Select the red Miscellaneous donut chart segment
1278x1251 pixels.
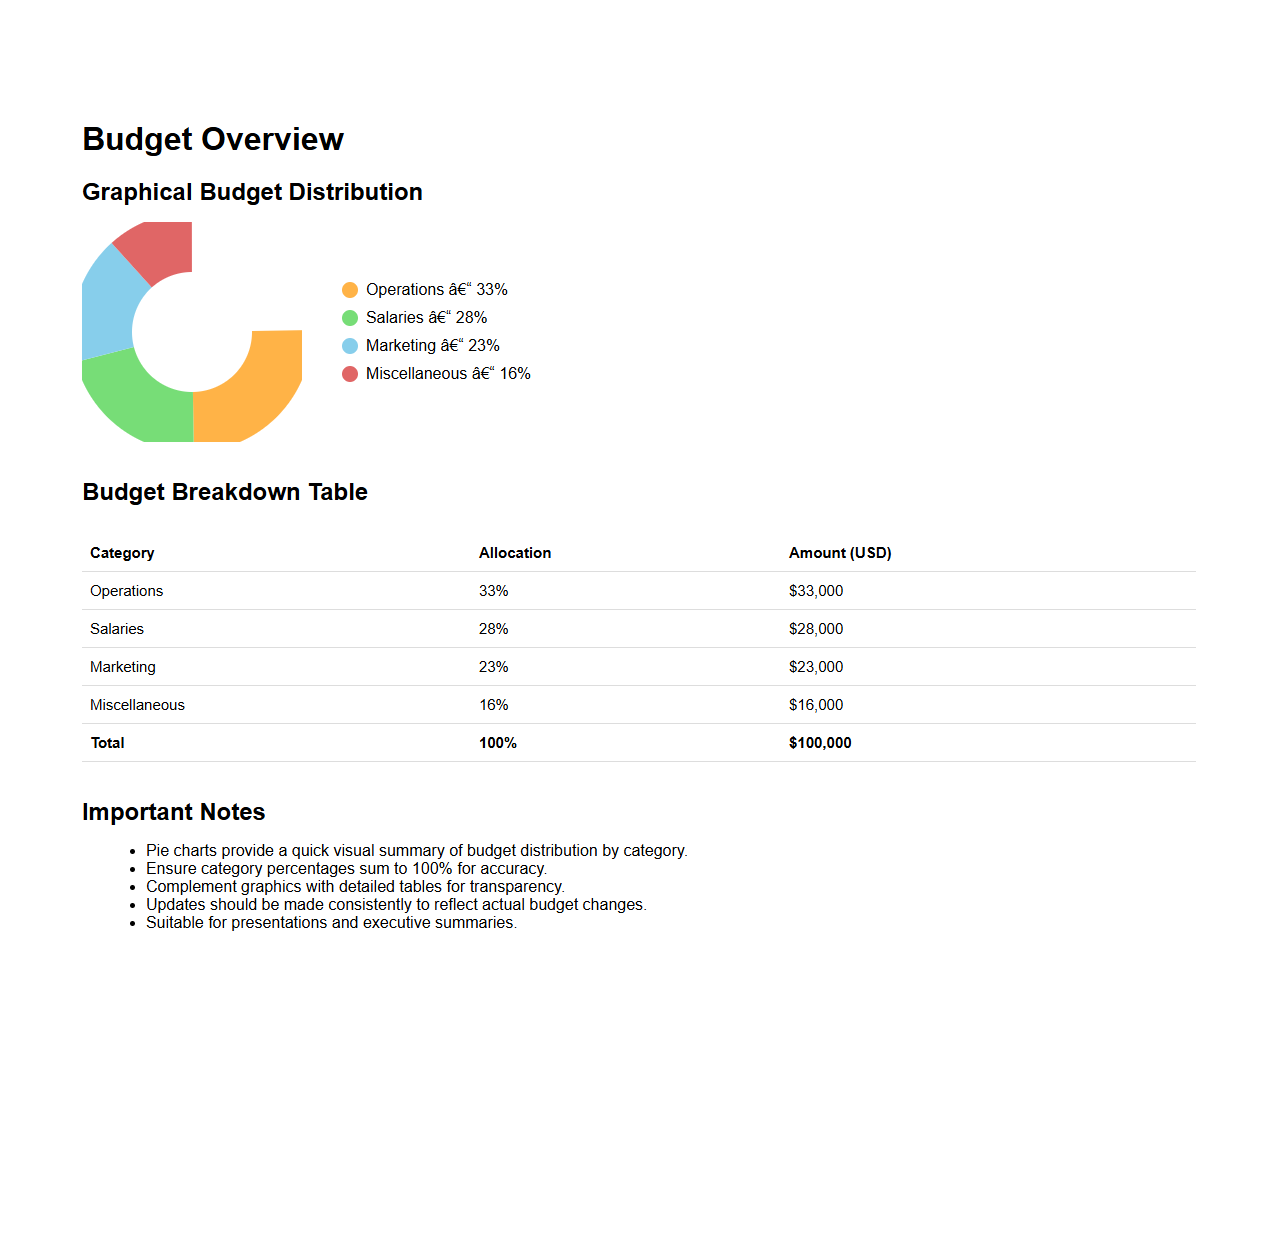(x=160, y=248)
